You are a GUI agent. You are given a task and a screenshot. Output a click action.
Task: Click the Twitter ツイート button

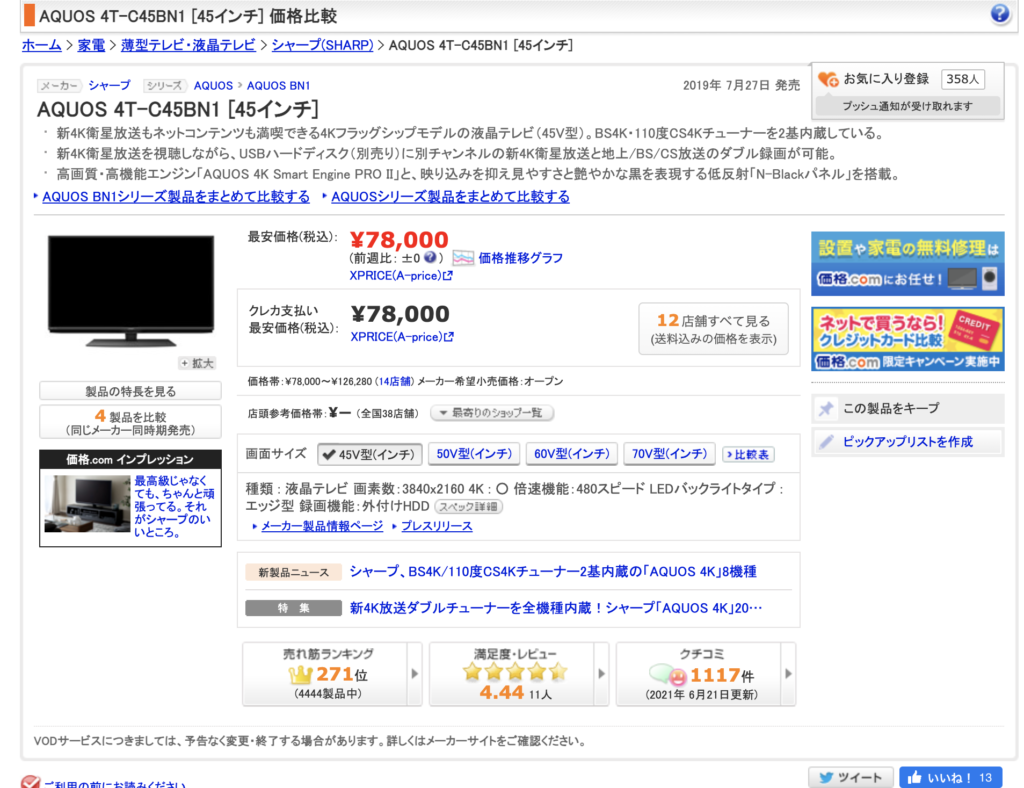pos(850,777)
